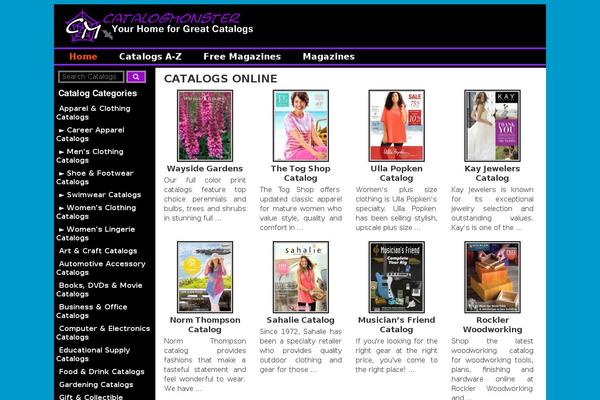Open the Musician's Friend Catalog title link
Image resolution: width=600 pixels, height=400 pixels.
396,325
